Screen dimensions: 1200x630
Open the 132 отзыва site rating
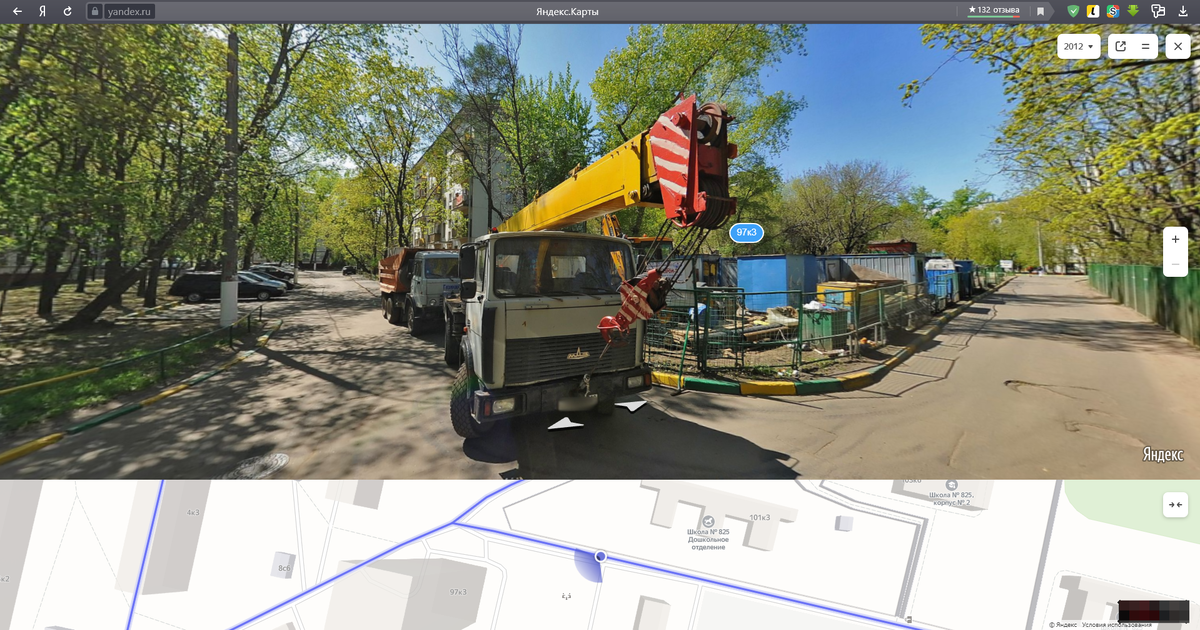994,10
